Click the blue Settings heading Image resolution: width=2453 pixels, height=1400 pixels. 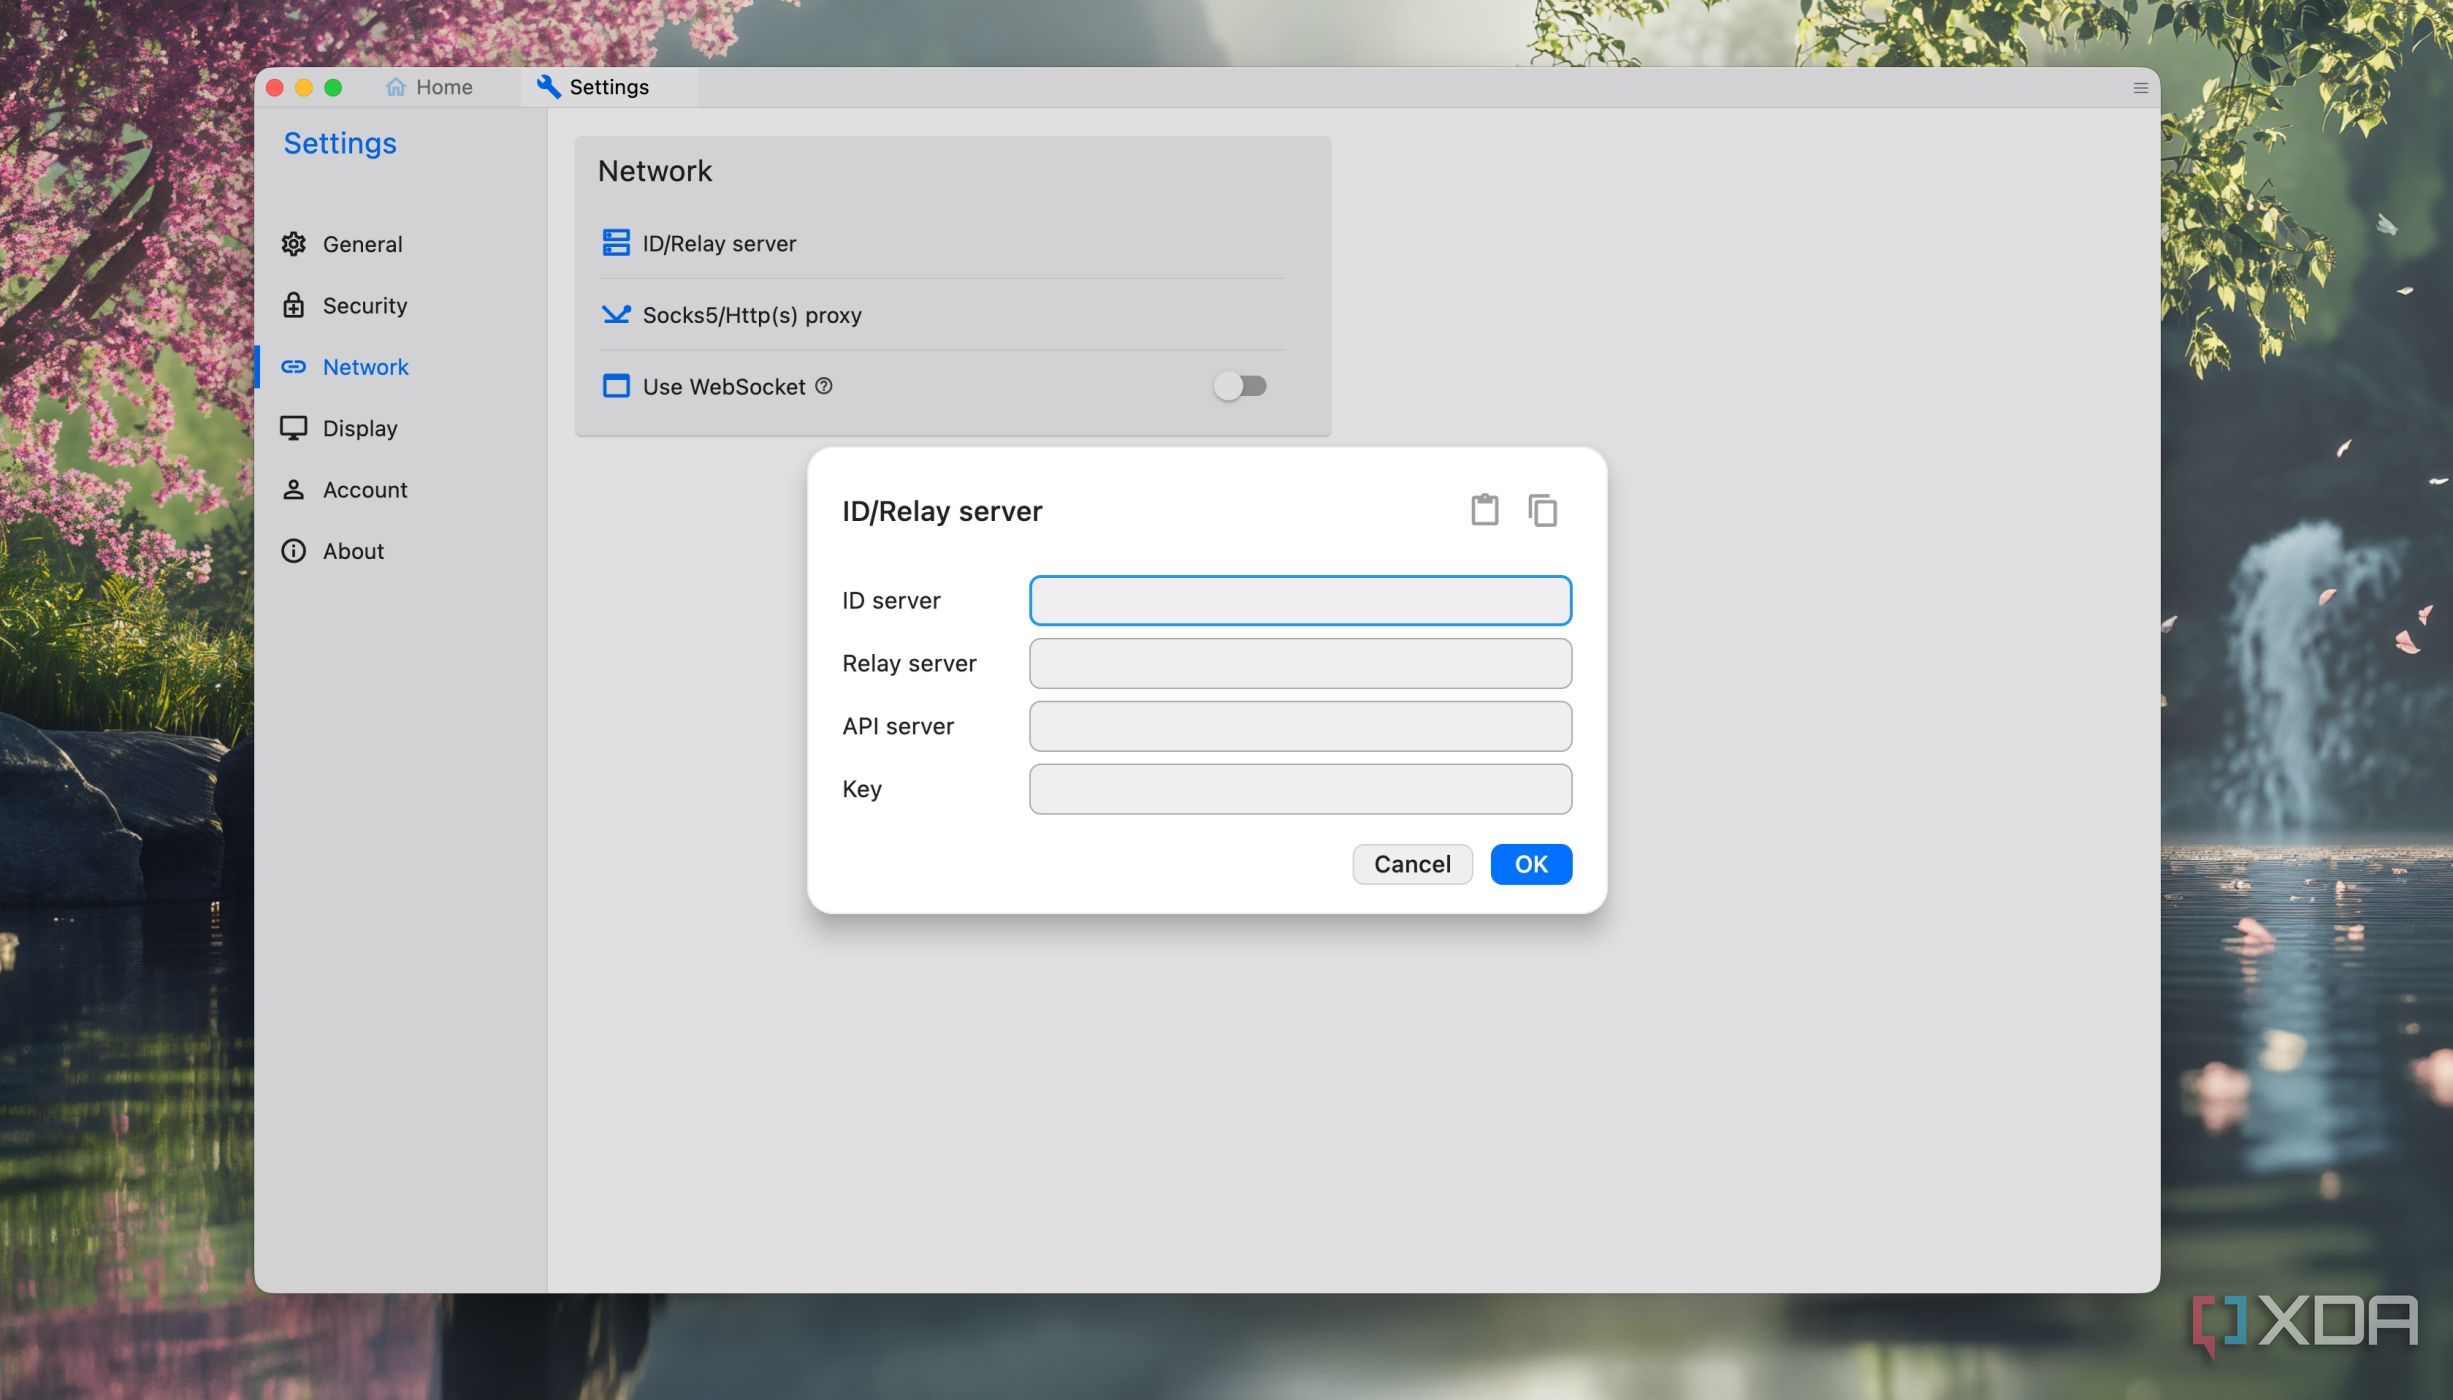(340, 143)
